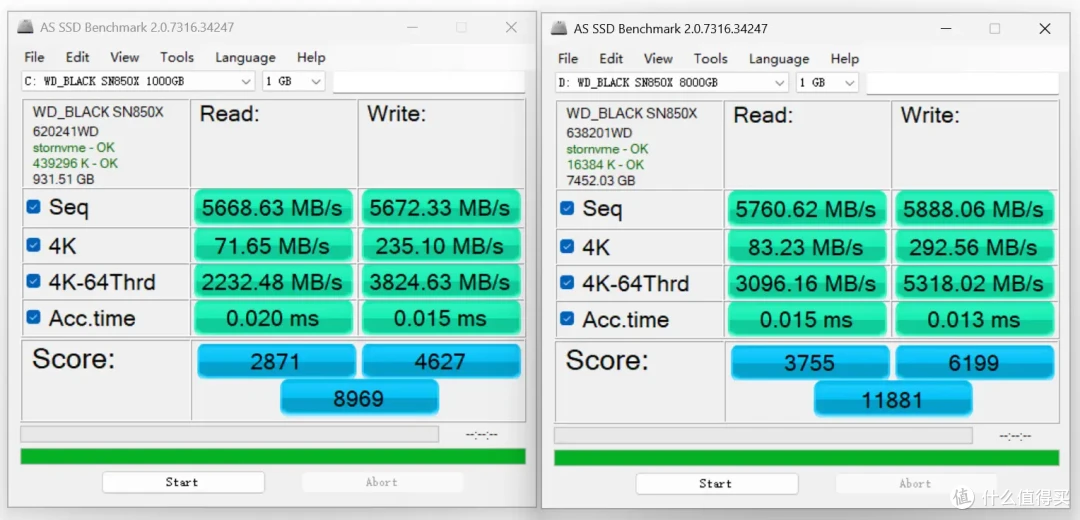Click Abort button in left window
The image size is (1080, 520).
(382, 482)
